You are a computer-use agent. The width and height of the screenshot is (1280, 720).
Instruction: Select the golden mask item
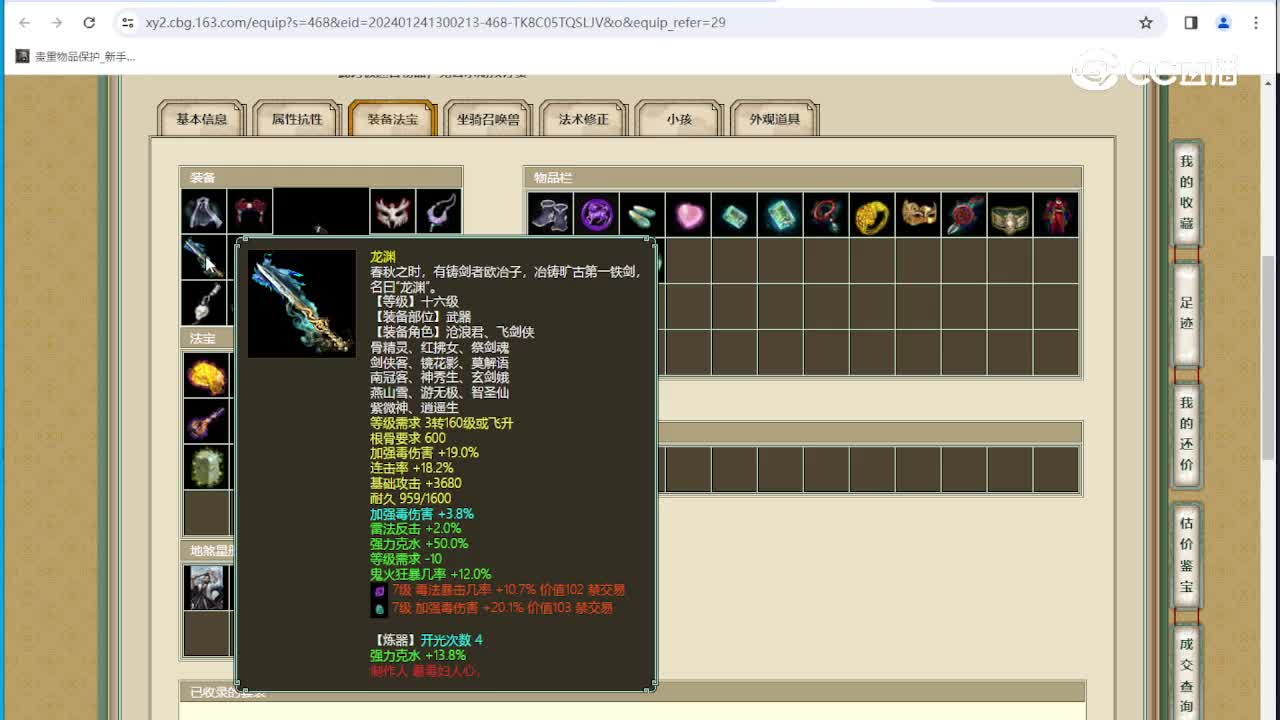pyautogui.click(x=918, y=214)
